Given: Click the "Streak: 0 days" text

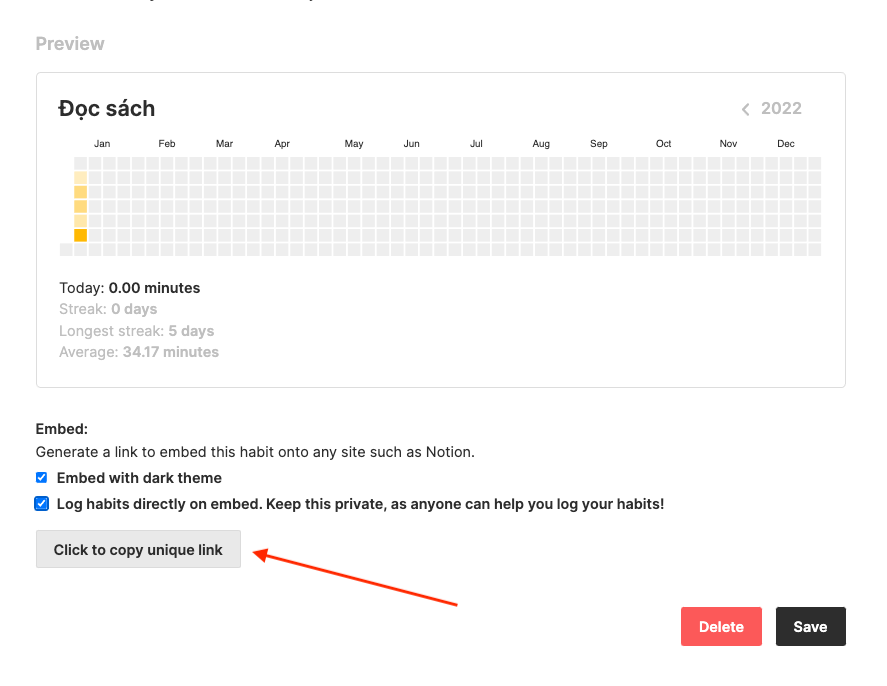Looking at the screenshot, I should tap(108, 309).
